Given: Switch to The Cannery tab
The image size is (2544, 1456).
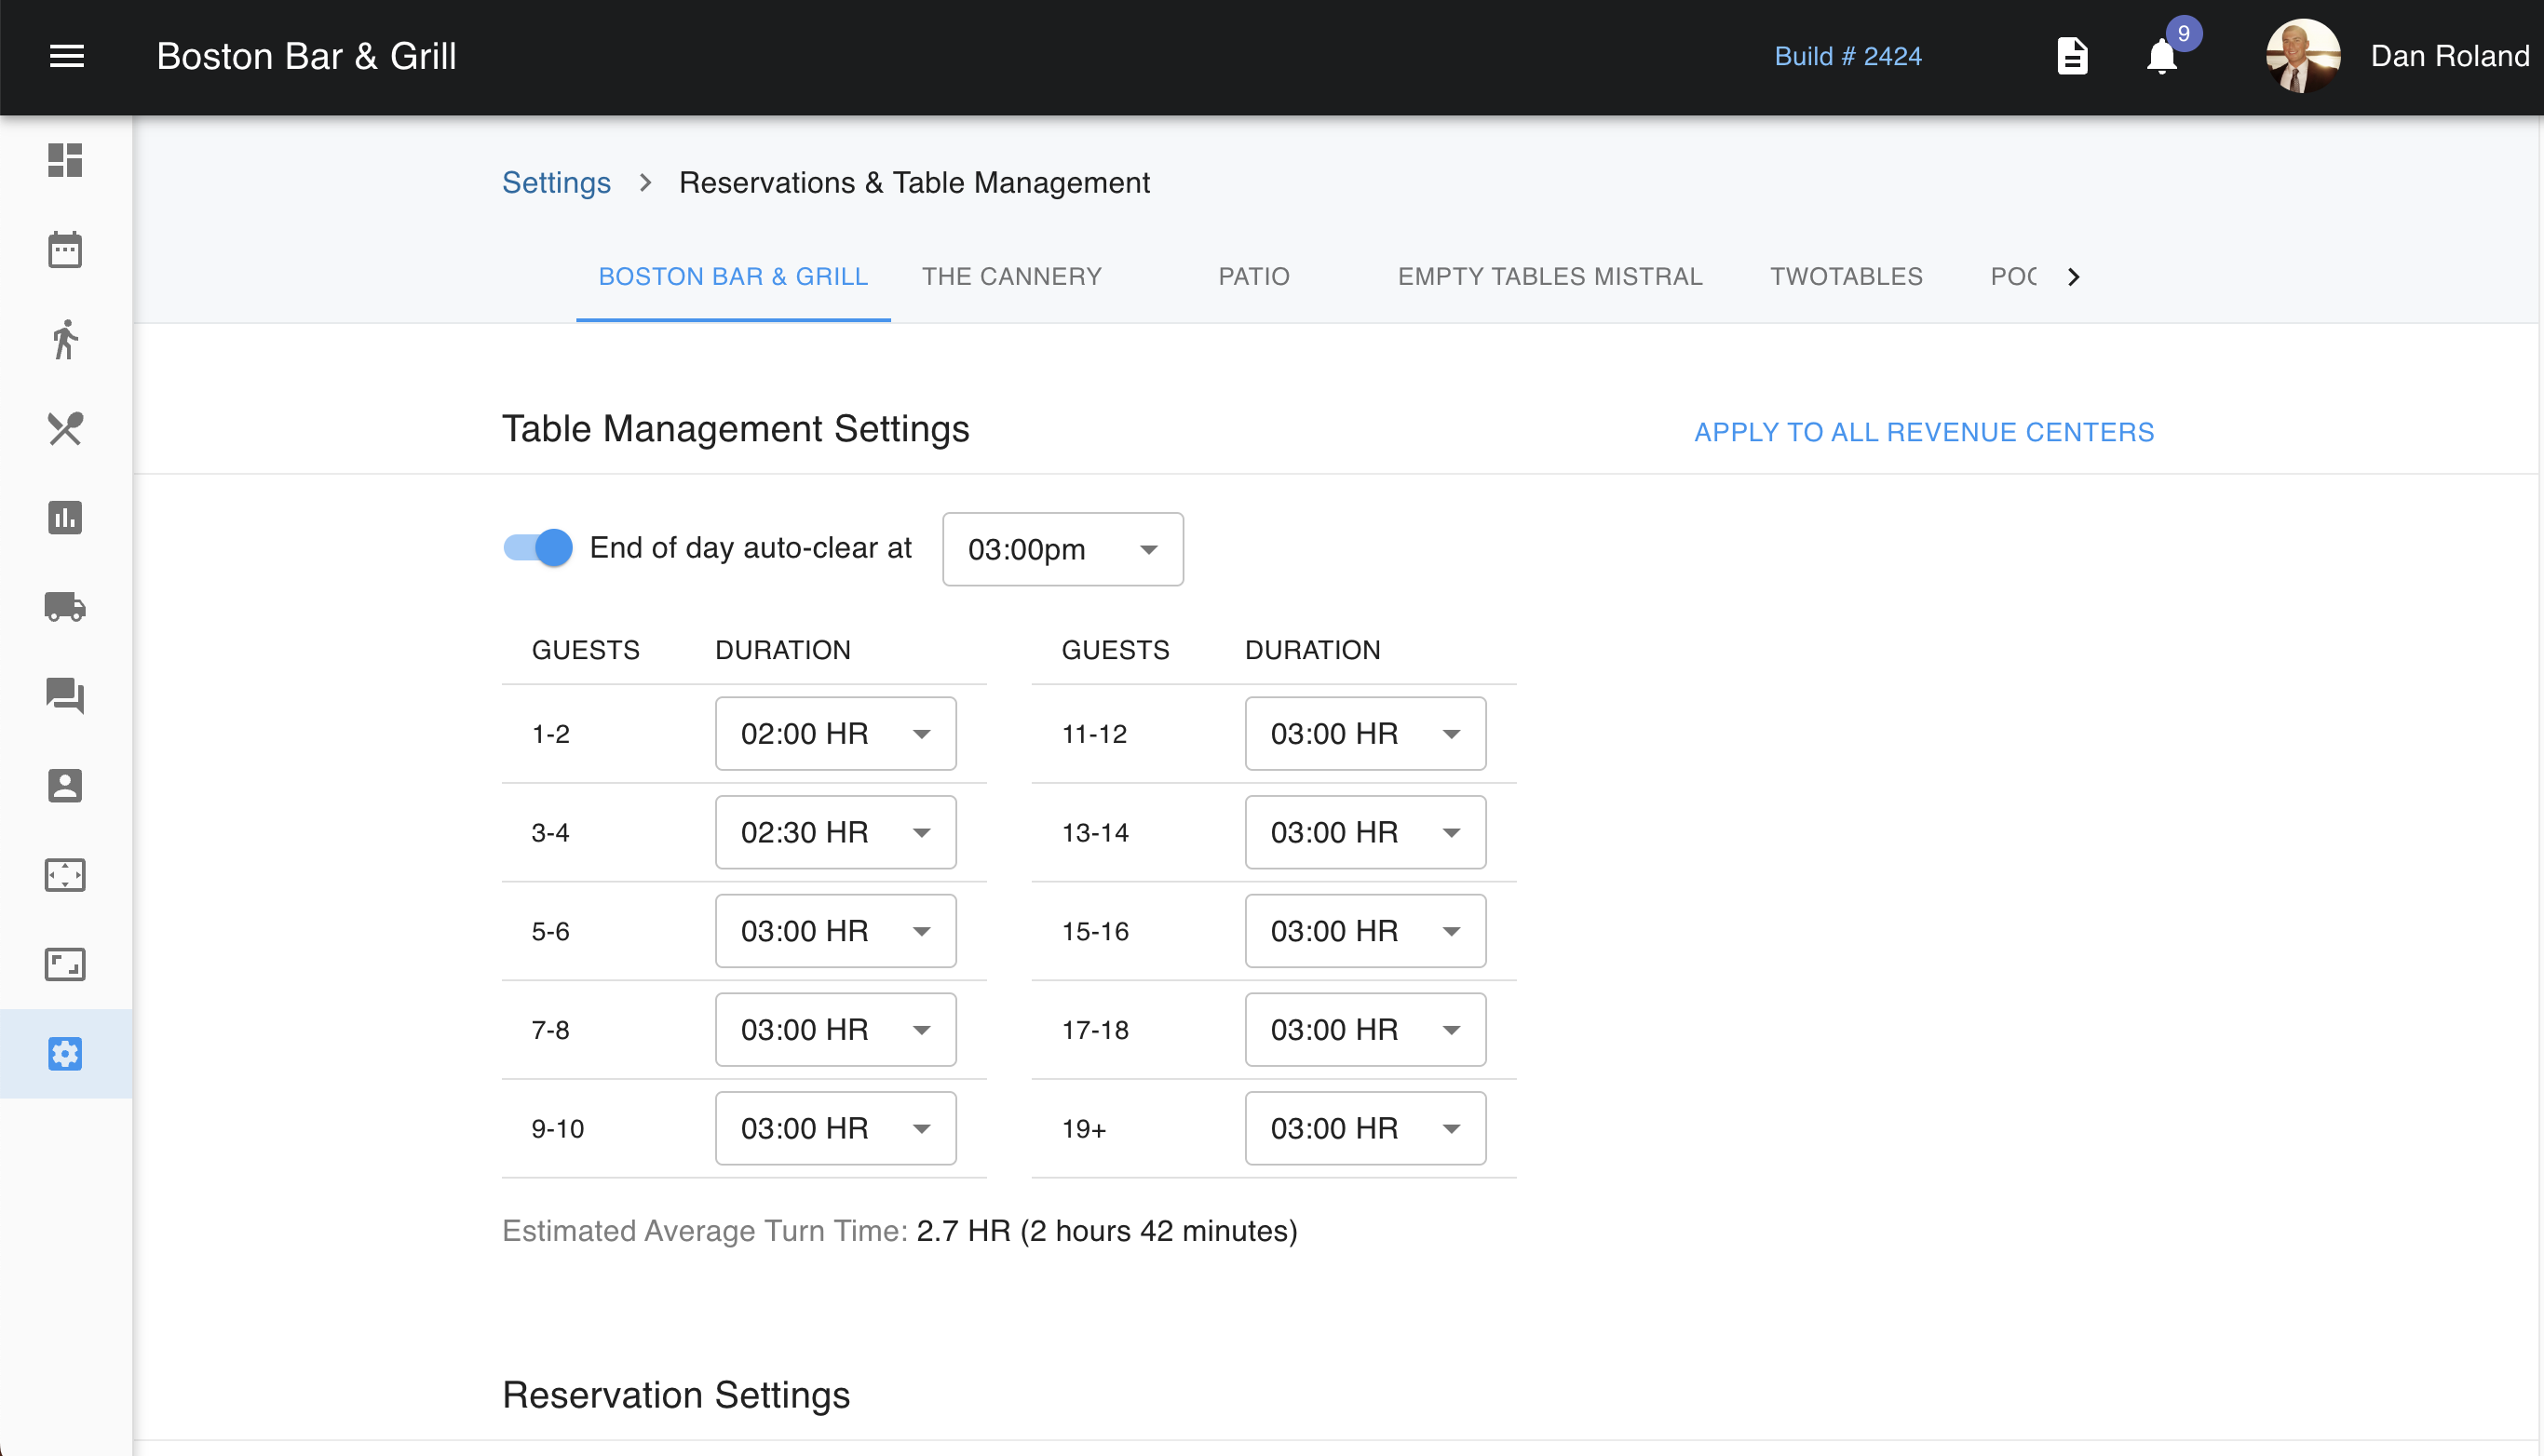Looking at the screenshot, I should coord(1011,277).
